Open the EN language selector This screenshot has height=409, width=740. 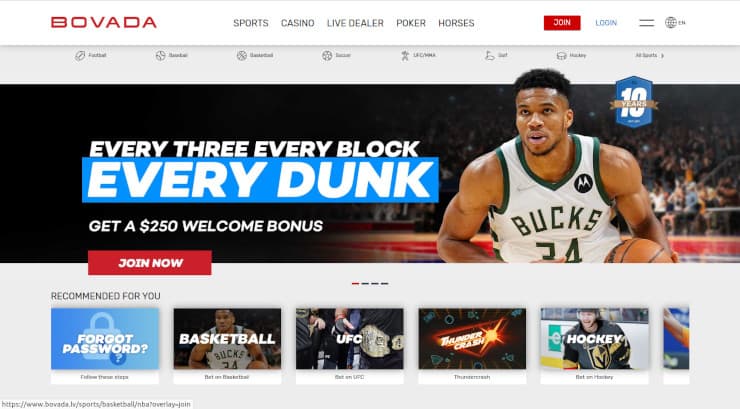(682, 23)
